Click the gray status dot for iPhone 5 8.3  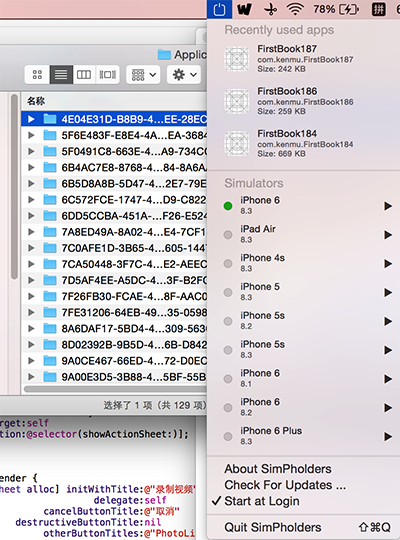click(x=228, y=292)
